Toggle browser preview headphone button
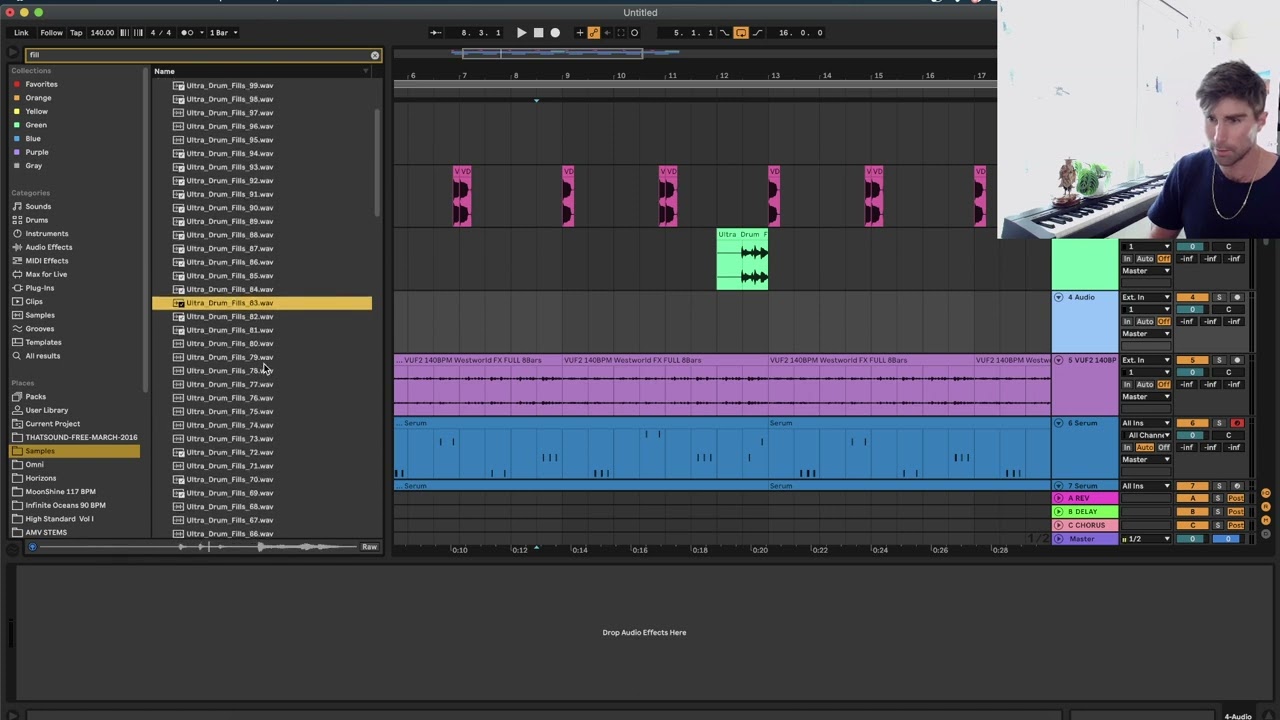1280x720 pixels. pyautogui.click(x=32, y=547)
